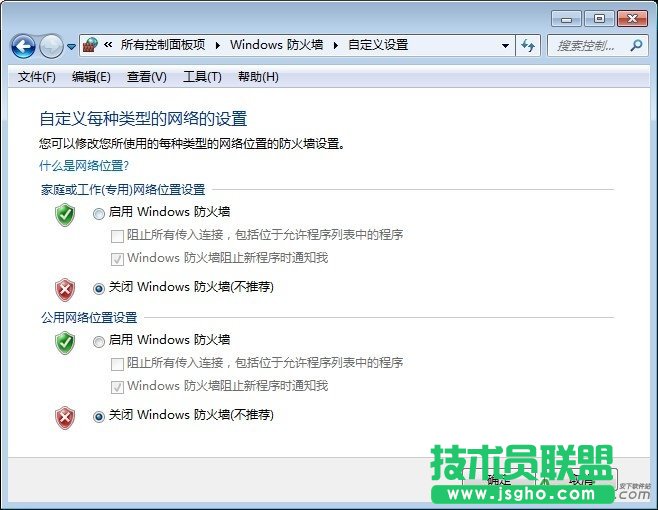Open the 什么是网络位置? help link
The image size is (658, 510).
pyautogui.click(x=83, y=165)
